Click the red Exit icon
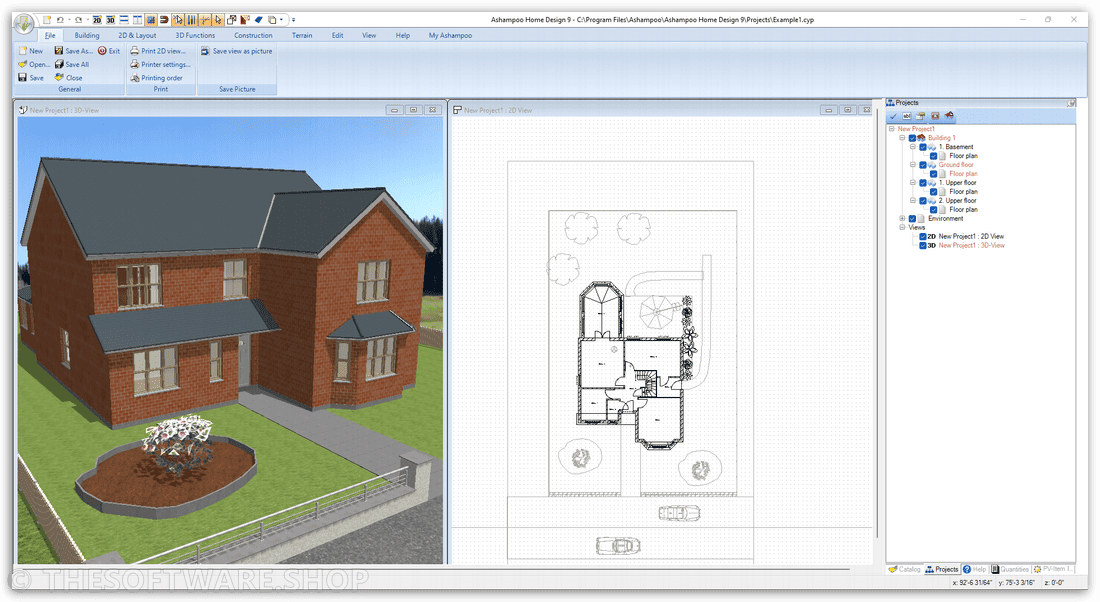The width and height of the screenshot is (1100, 602). click(x=102, y=51)
